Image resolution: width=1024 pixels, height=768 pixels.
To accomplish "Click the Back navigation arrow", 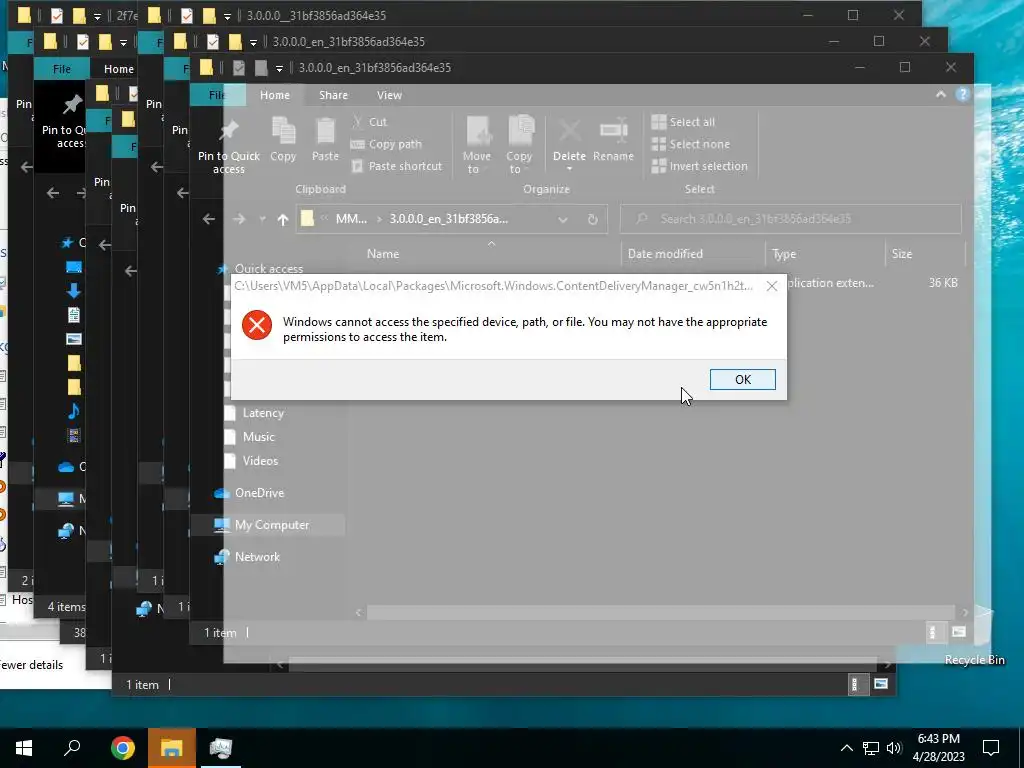I will [209, 219].
